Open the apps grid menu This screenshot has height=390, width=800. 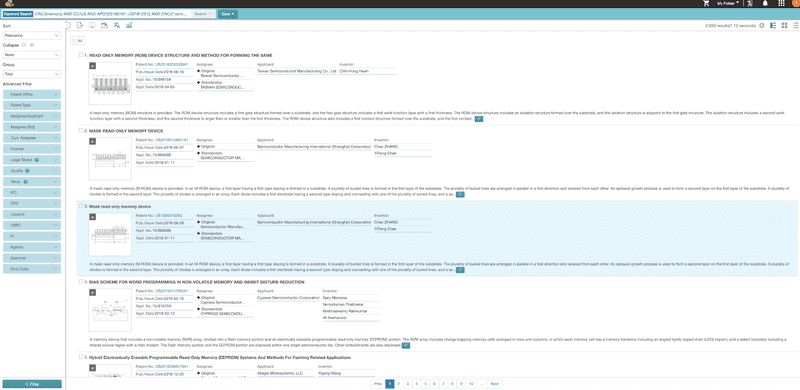[781, 3]
